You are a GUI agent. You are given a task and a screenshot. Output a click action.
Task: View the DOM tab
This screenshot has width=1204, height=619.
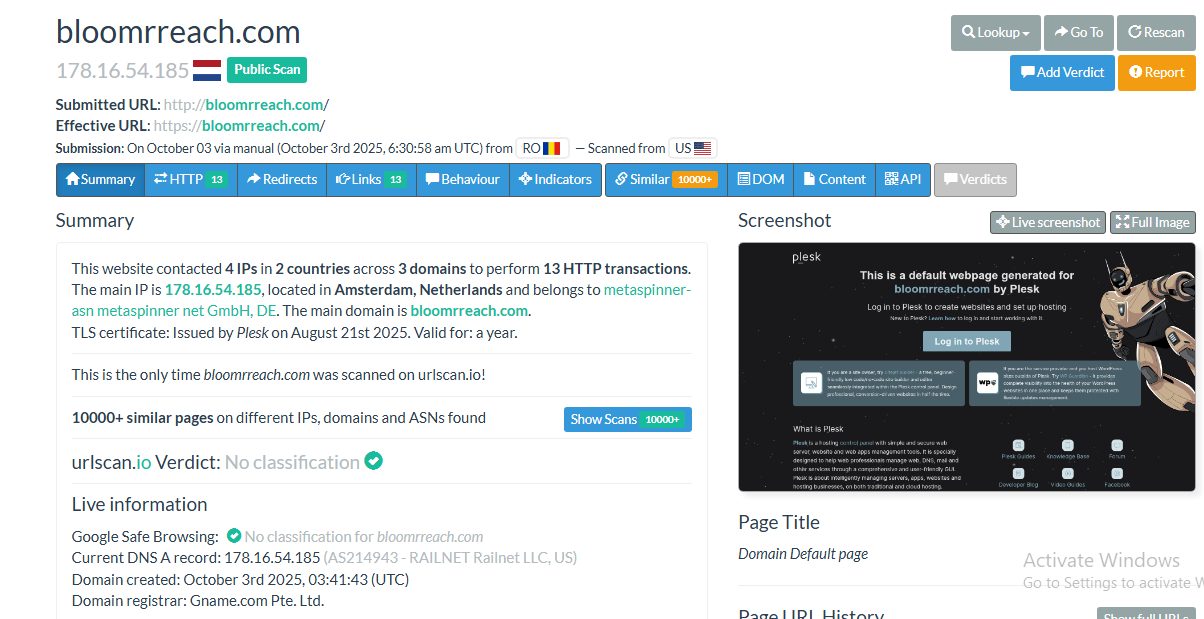(x=760, y=179)
